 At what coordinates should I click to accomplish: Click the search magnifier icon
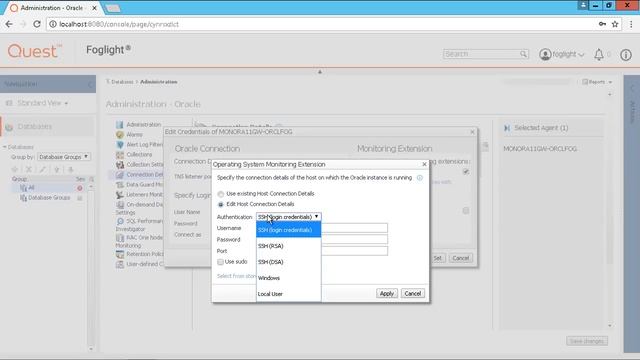pyautogui.click(x=523, y=54)
